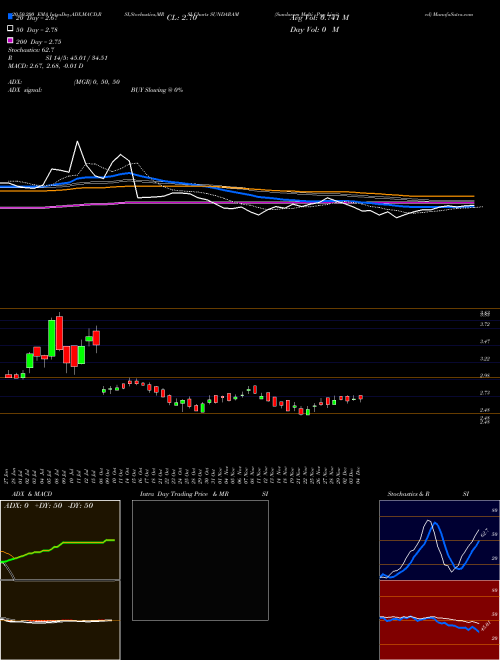The image size is (500, 660).
Task: Click the white moving average peak
Action: [77, 142]
